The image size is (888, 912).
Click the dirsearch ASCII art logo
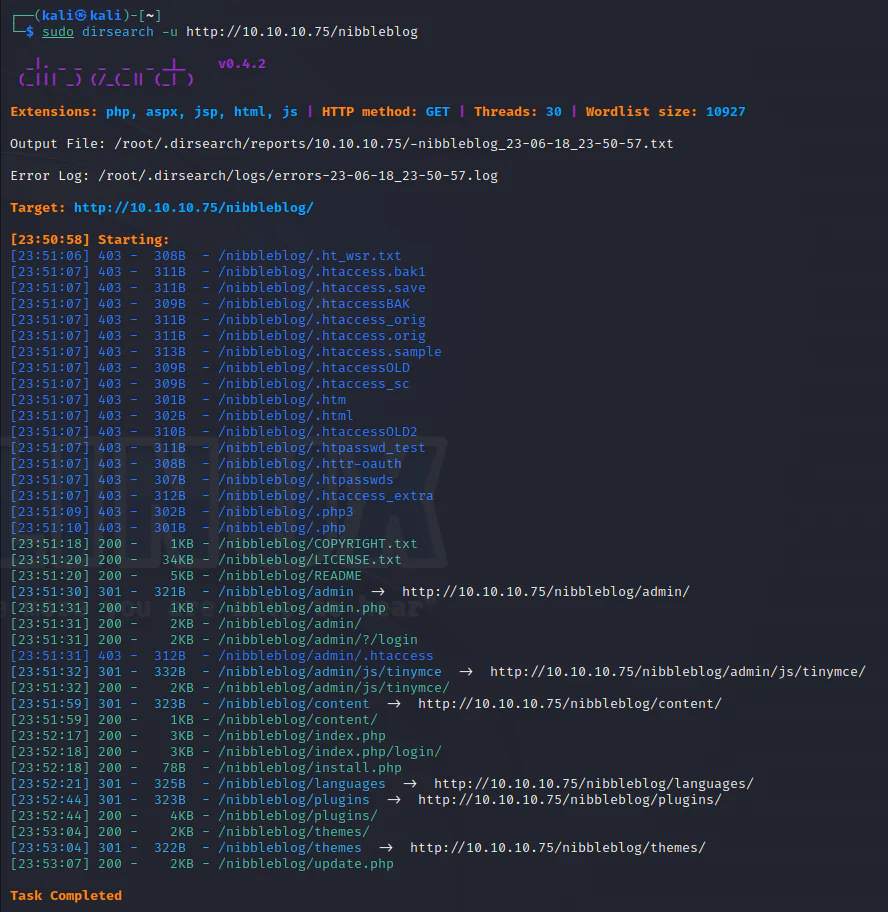pos(106,73)
